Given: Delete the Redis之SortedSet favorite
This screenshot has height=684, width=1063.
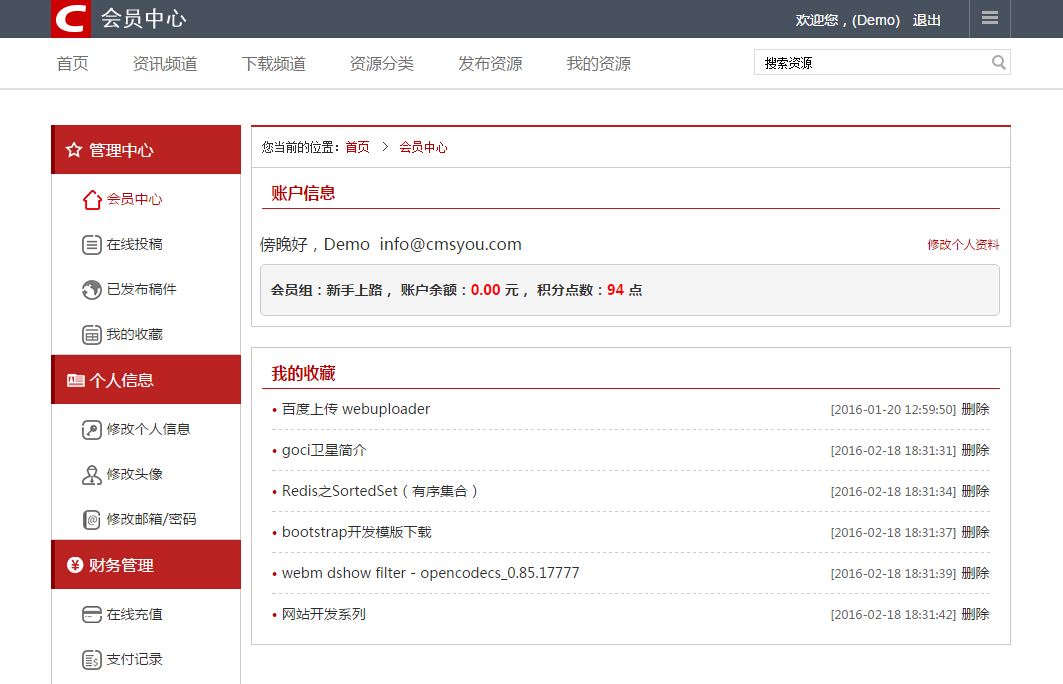Looking at the screenshot, I should [976, 491].
